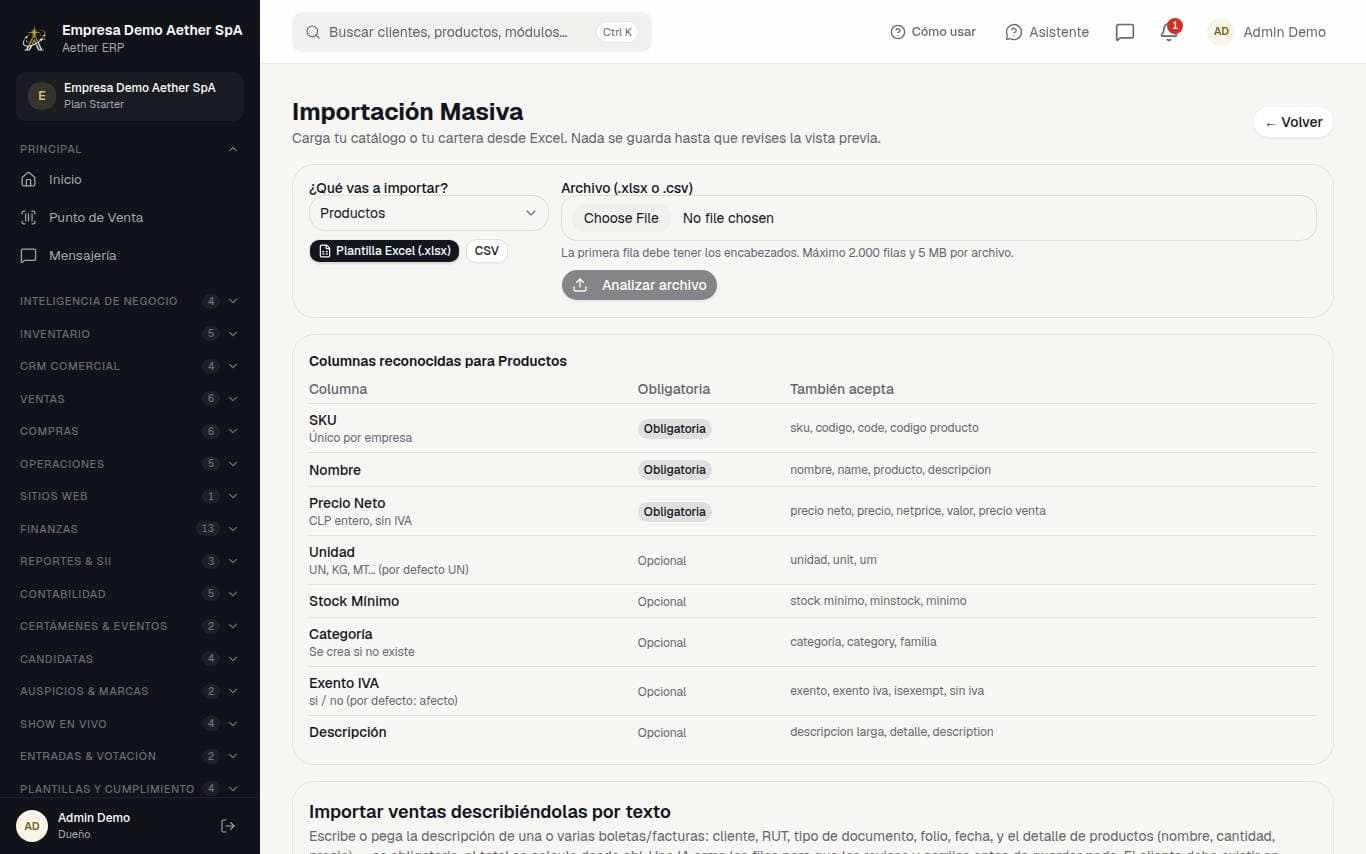Open the messages chat icon in header

pyautogui.click(x=1125, y=32)
